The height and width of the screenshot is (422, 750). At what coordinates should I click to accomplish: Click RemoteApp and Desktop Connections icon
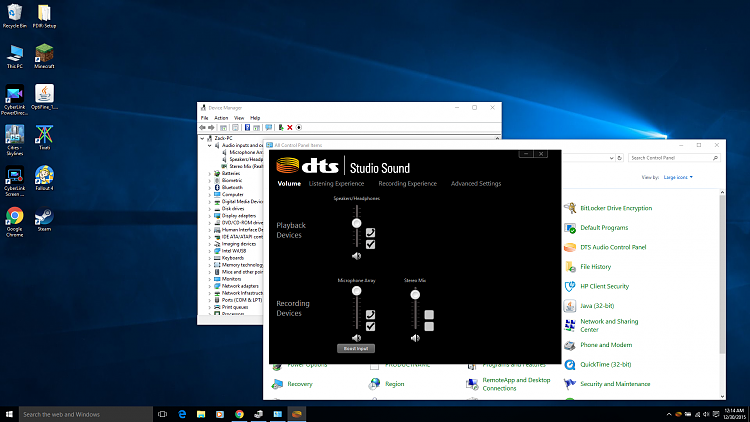(x=472, y=384)
